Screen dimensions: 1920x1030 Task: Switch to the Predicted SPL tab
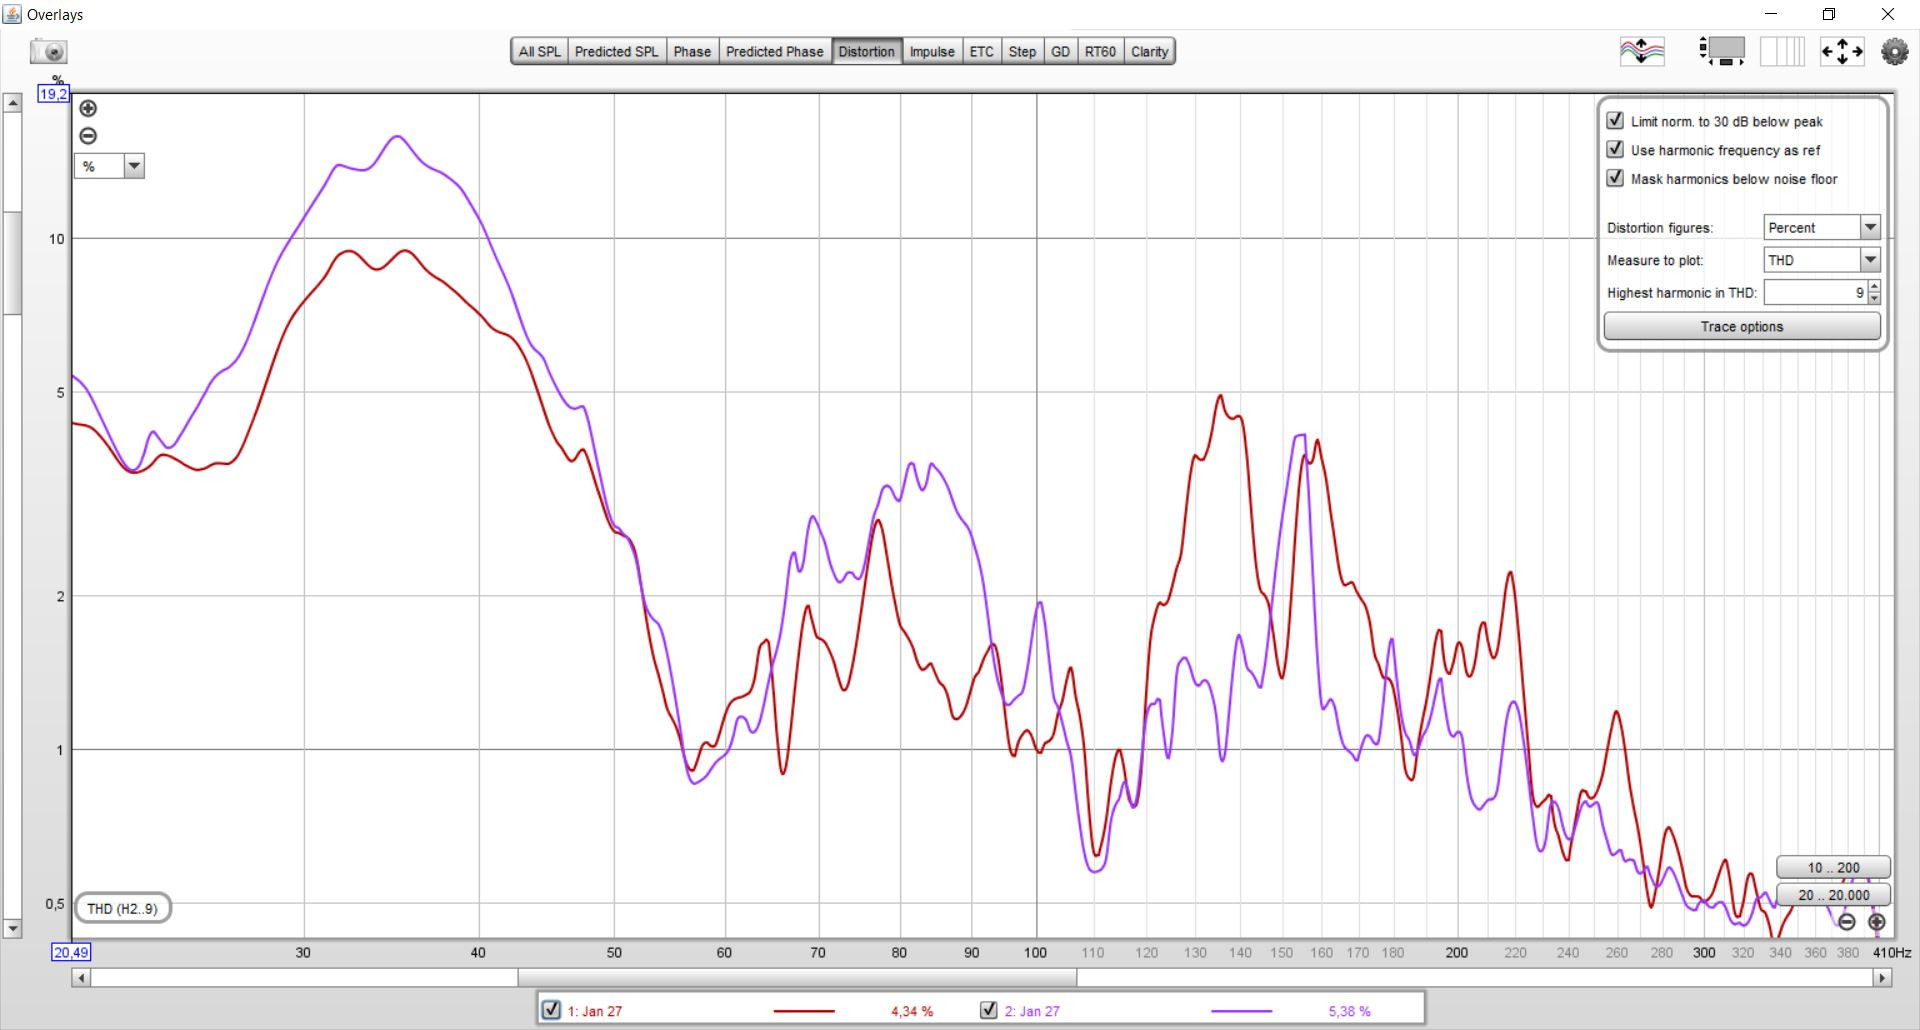(617, 52)
